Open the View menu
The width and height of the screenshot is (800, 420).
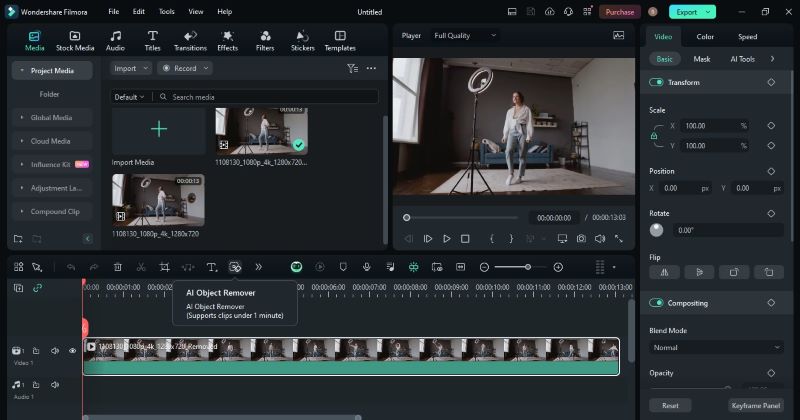195,11
